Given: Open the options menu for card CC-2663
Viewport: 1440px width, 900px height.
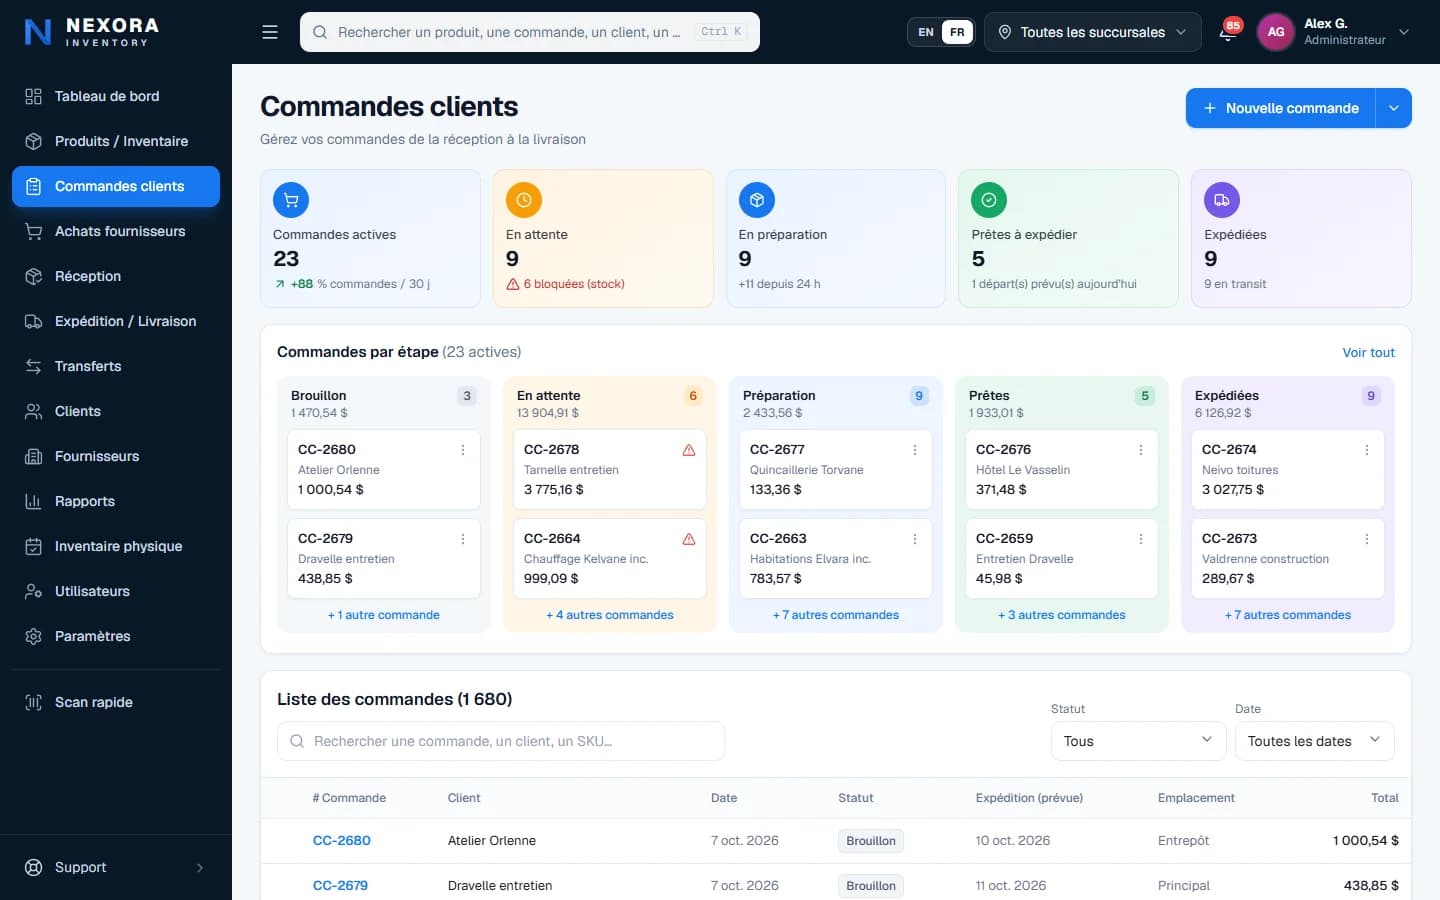Looking at the screenshot, I should pos(915,539).
